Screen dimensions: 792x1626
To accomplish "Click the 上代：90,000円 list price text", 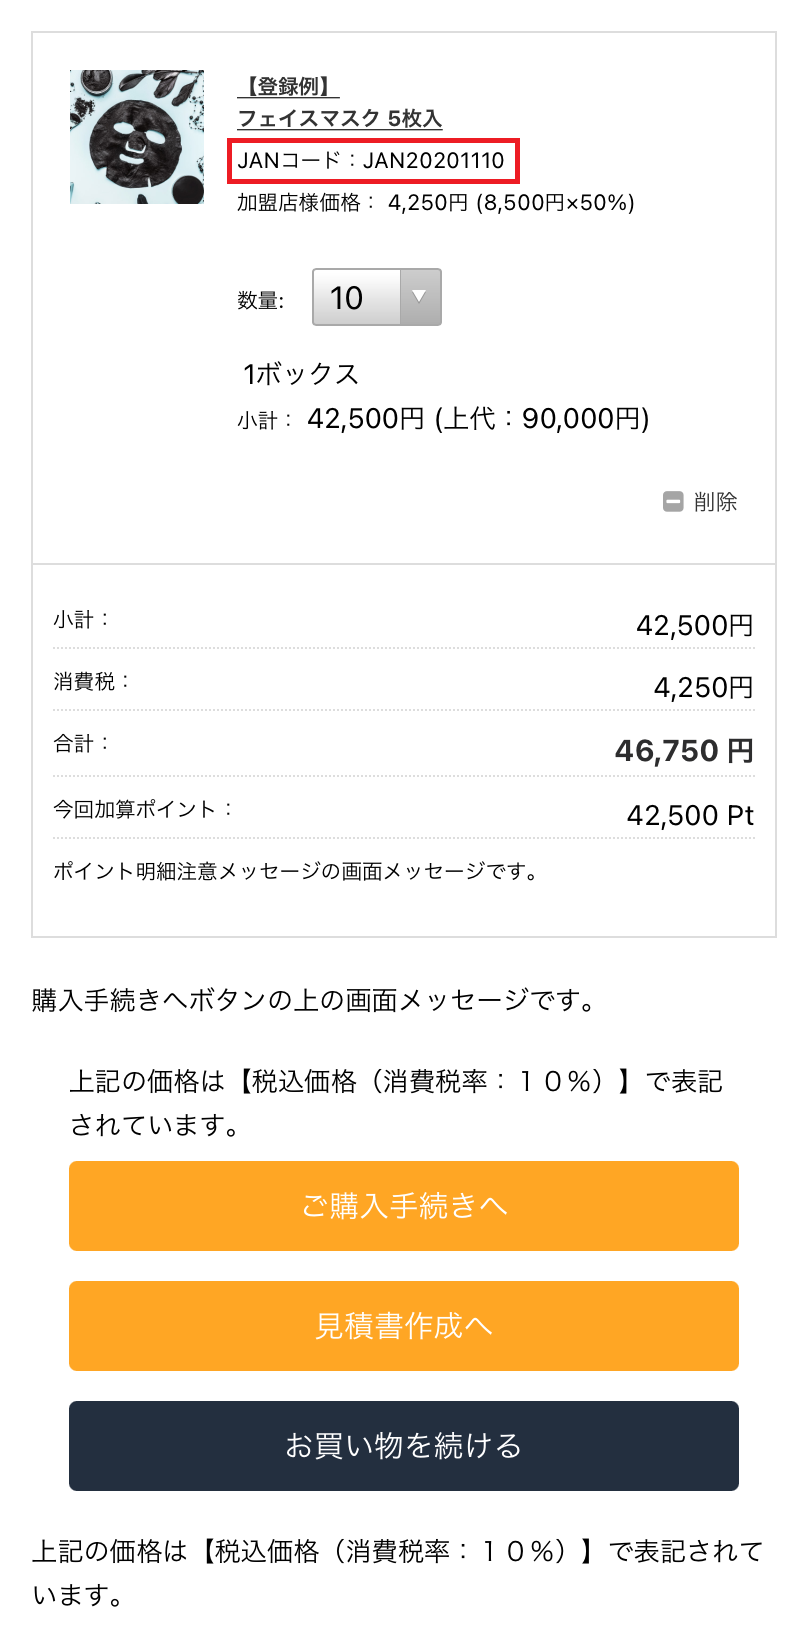I will 543,418.
